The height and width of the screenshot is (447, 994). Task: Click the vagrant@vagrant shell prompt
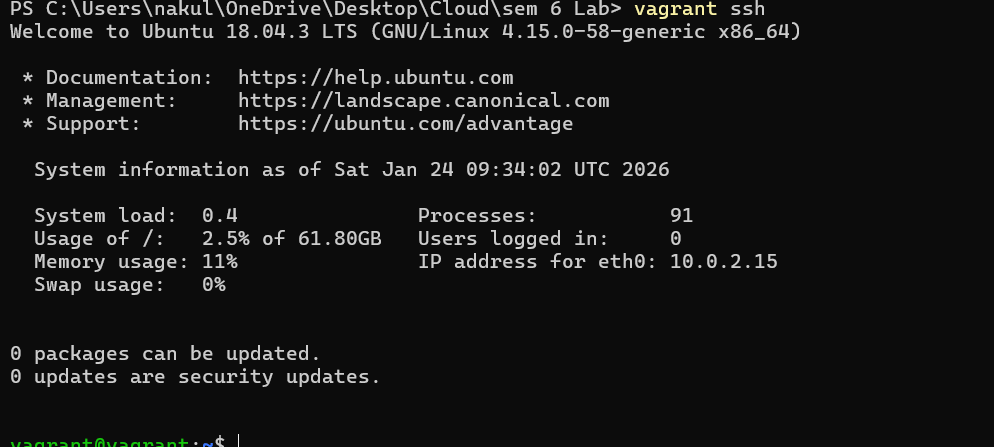tap(108, 442)
